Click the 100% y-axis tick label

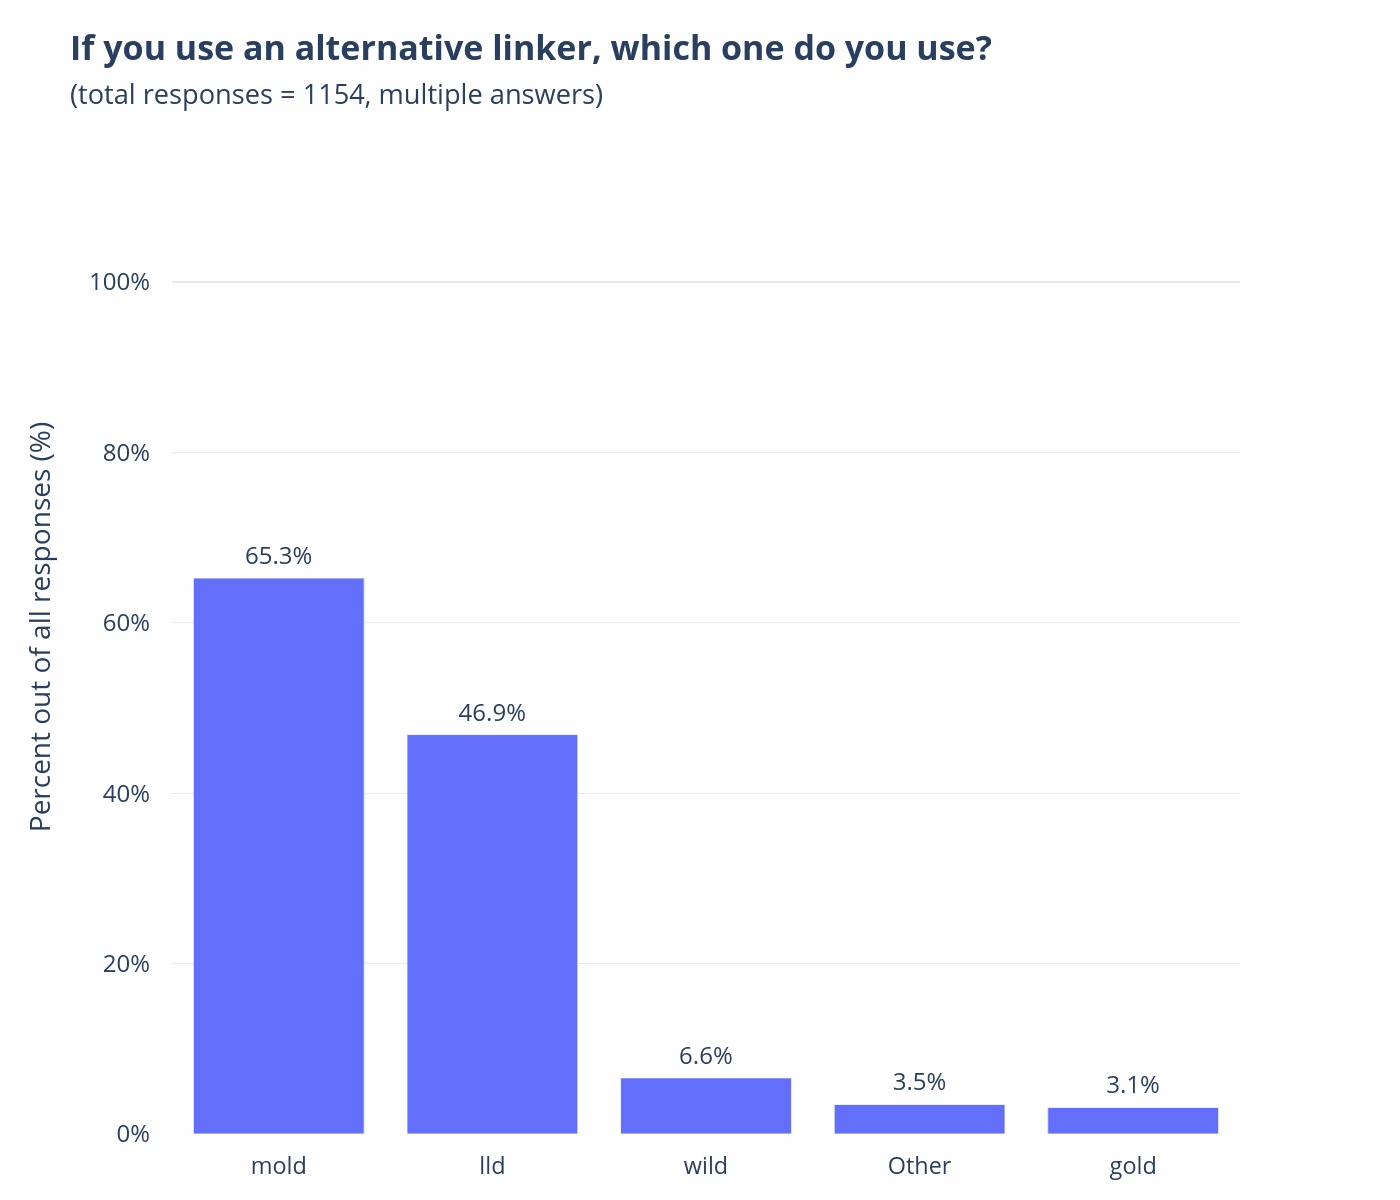point(120,282)
